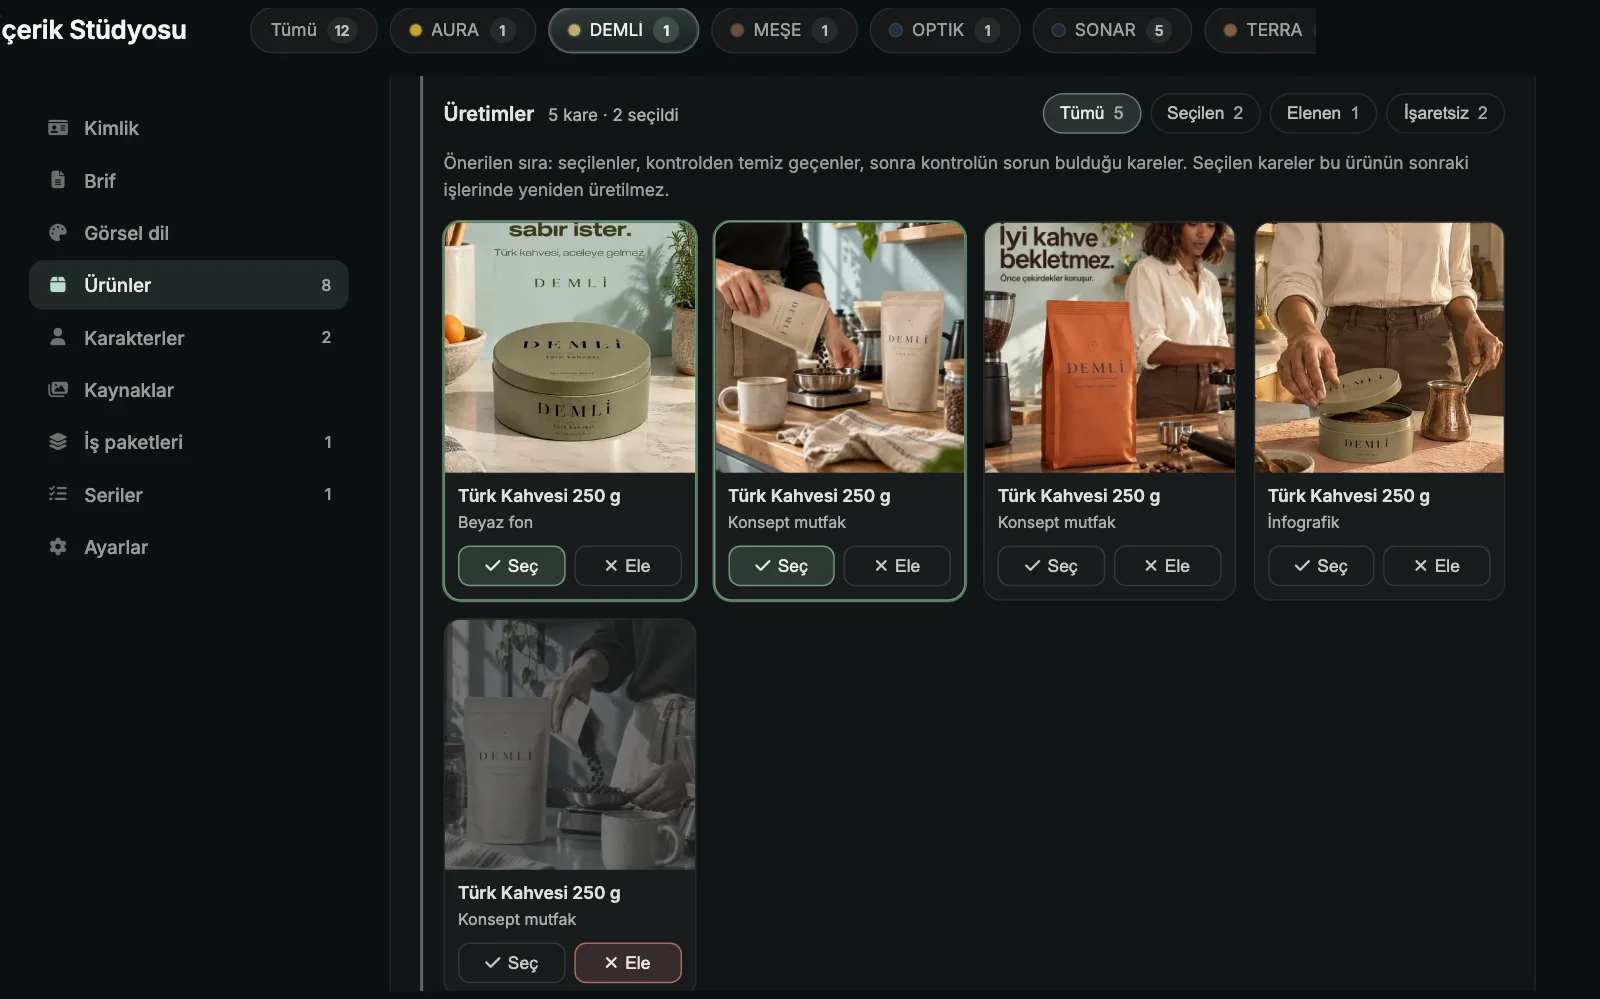The image size is (1600, 999).
Task: Toggle Seç on the Beyaz fon card
Action: (511, 566)
